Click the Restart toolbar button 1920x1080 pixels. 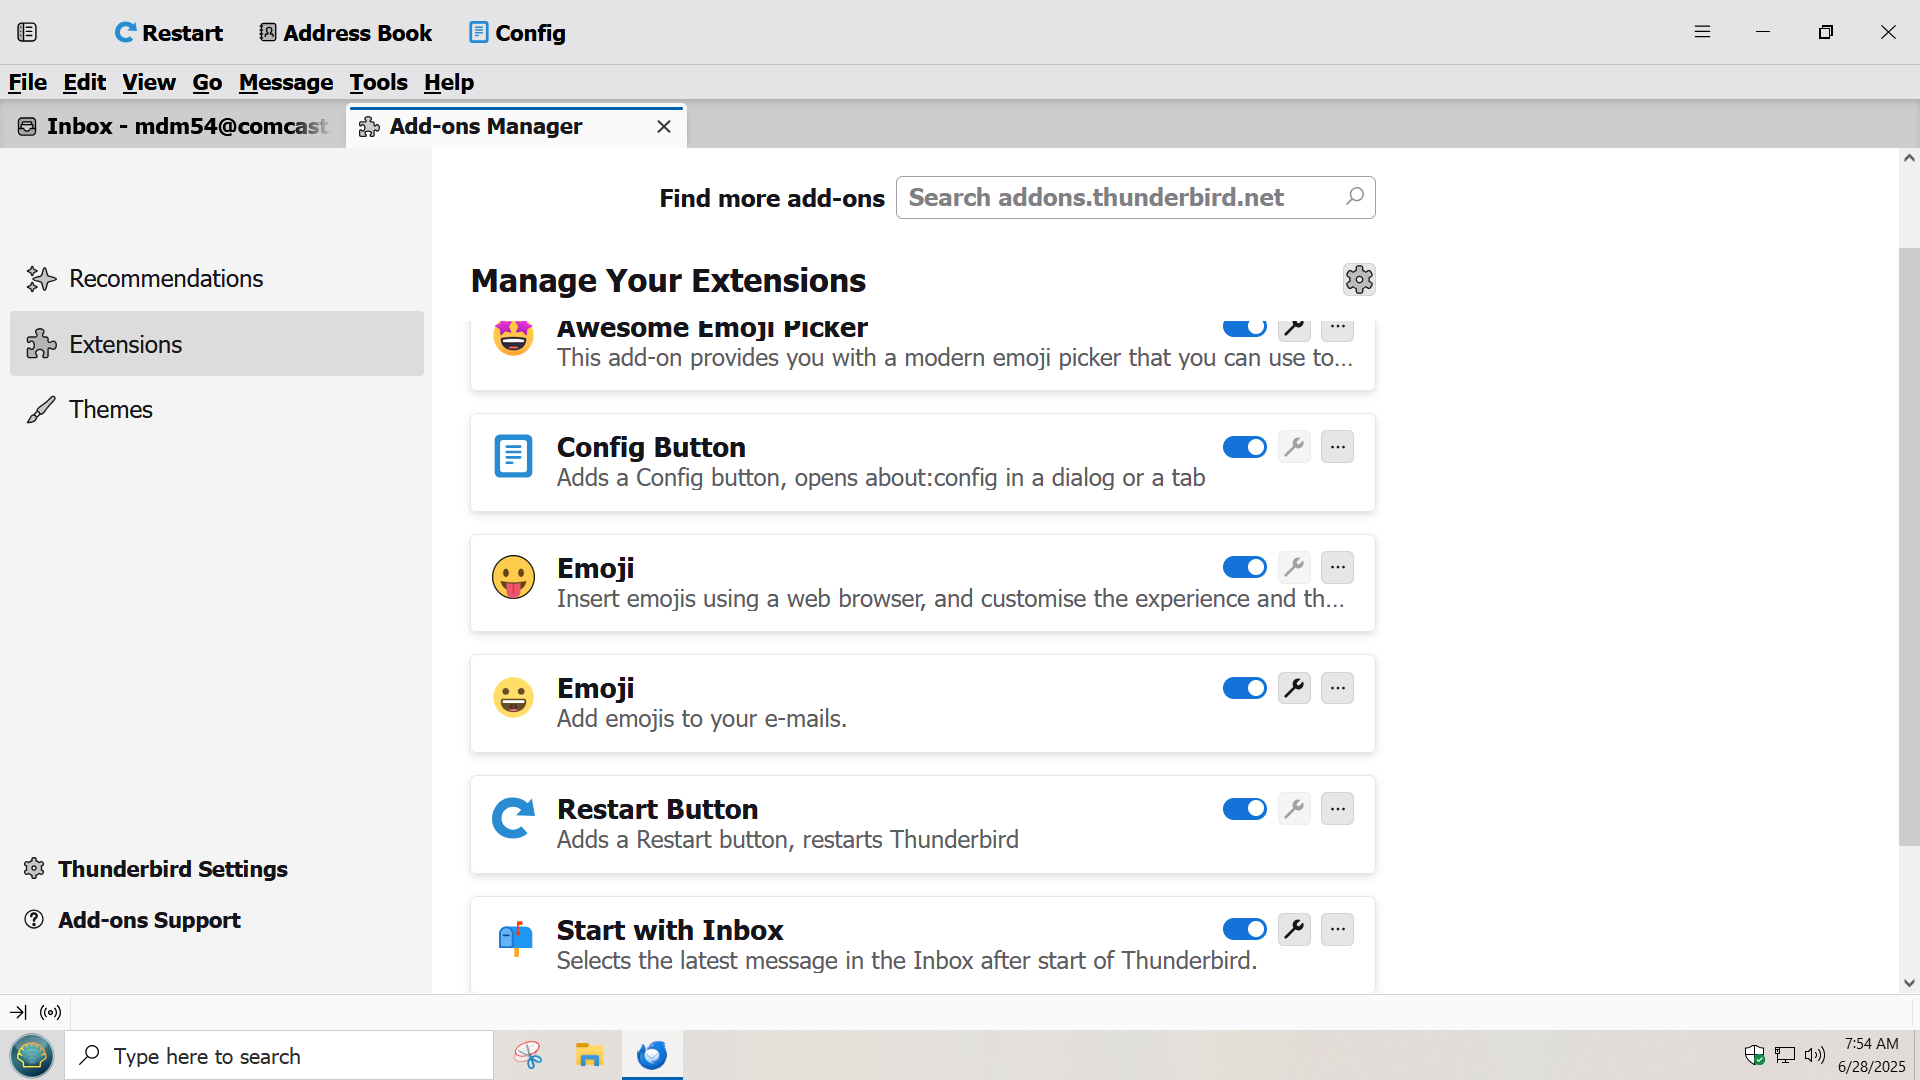coord(168,33)
